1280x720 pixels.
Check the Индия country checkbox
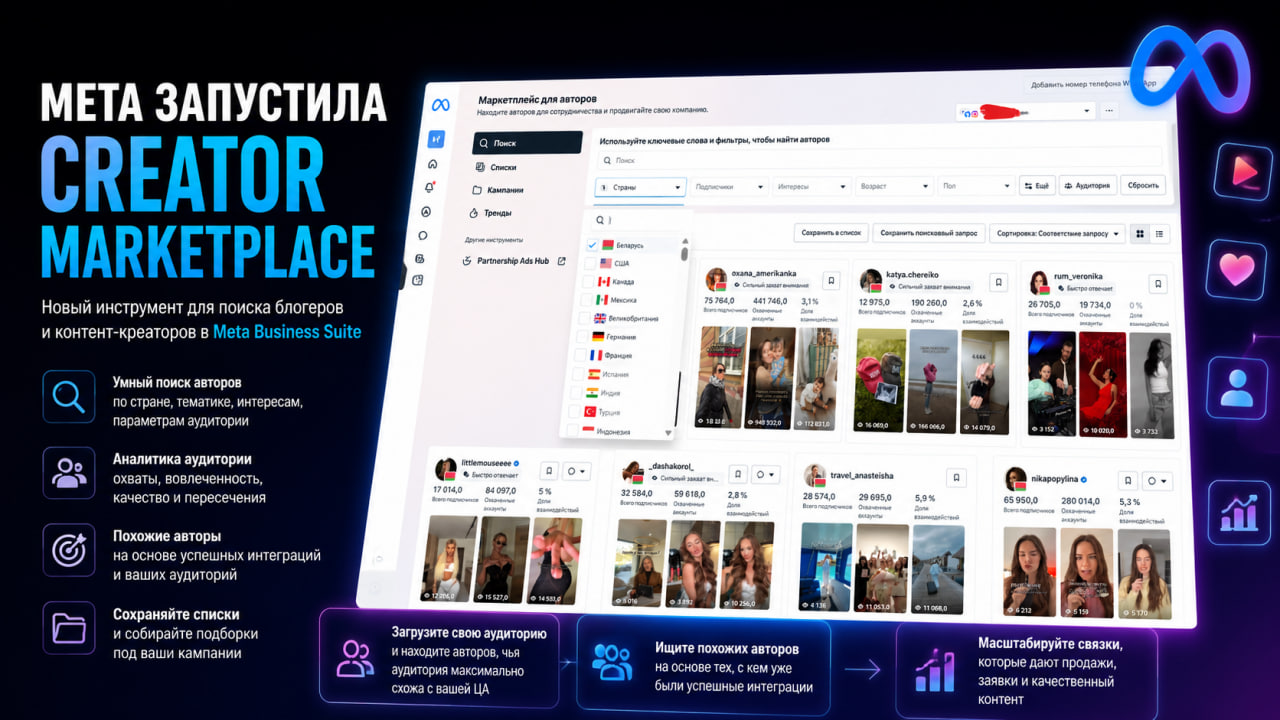tap(574, 393)
